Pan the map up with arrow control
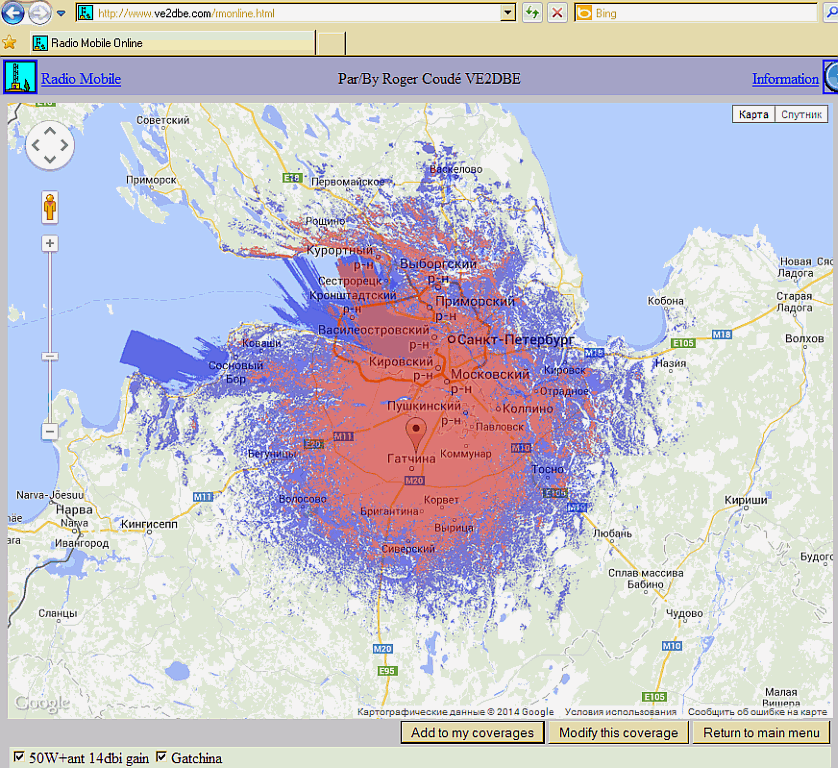 (50, 131)
